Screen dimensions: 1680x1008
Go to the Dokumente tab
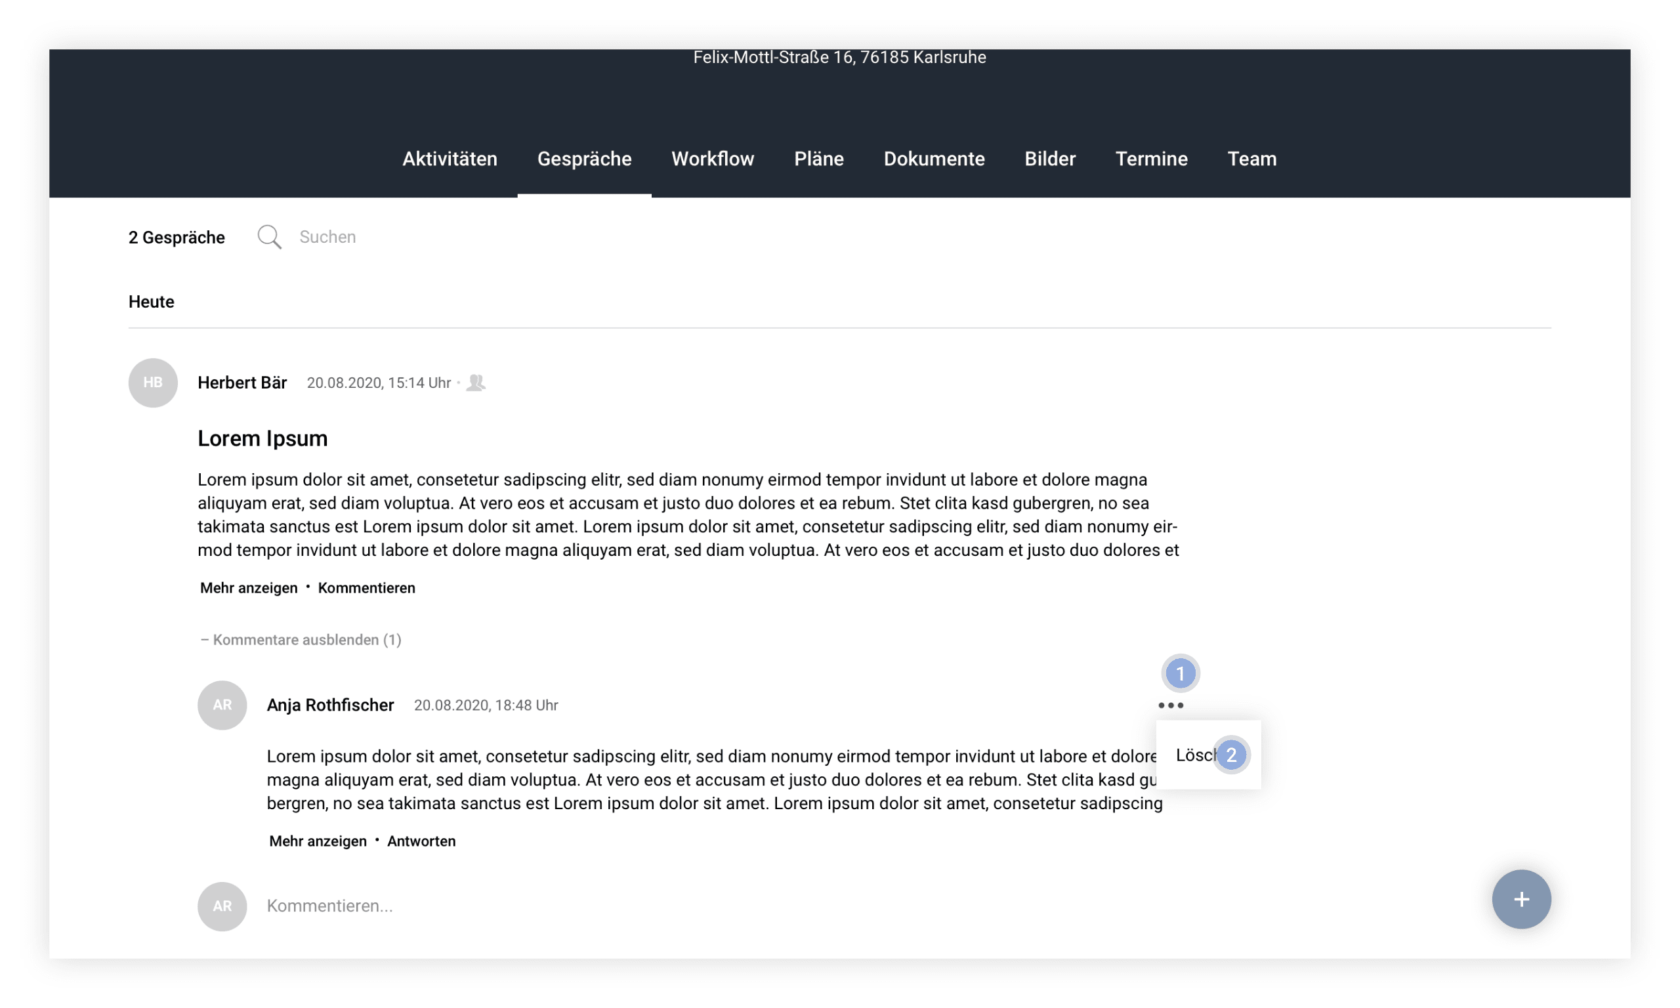tap(934, 159)
